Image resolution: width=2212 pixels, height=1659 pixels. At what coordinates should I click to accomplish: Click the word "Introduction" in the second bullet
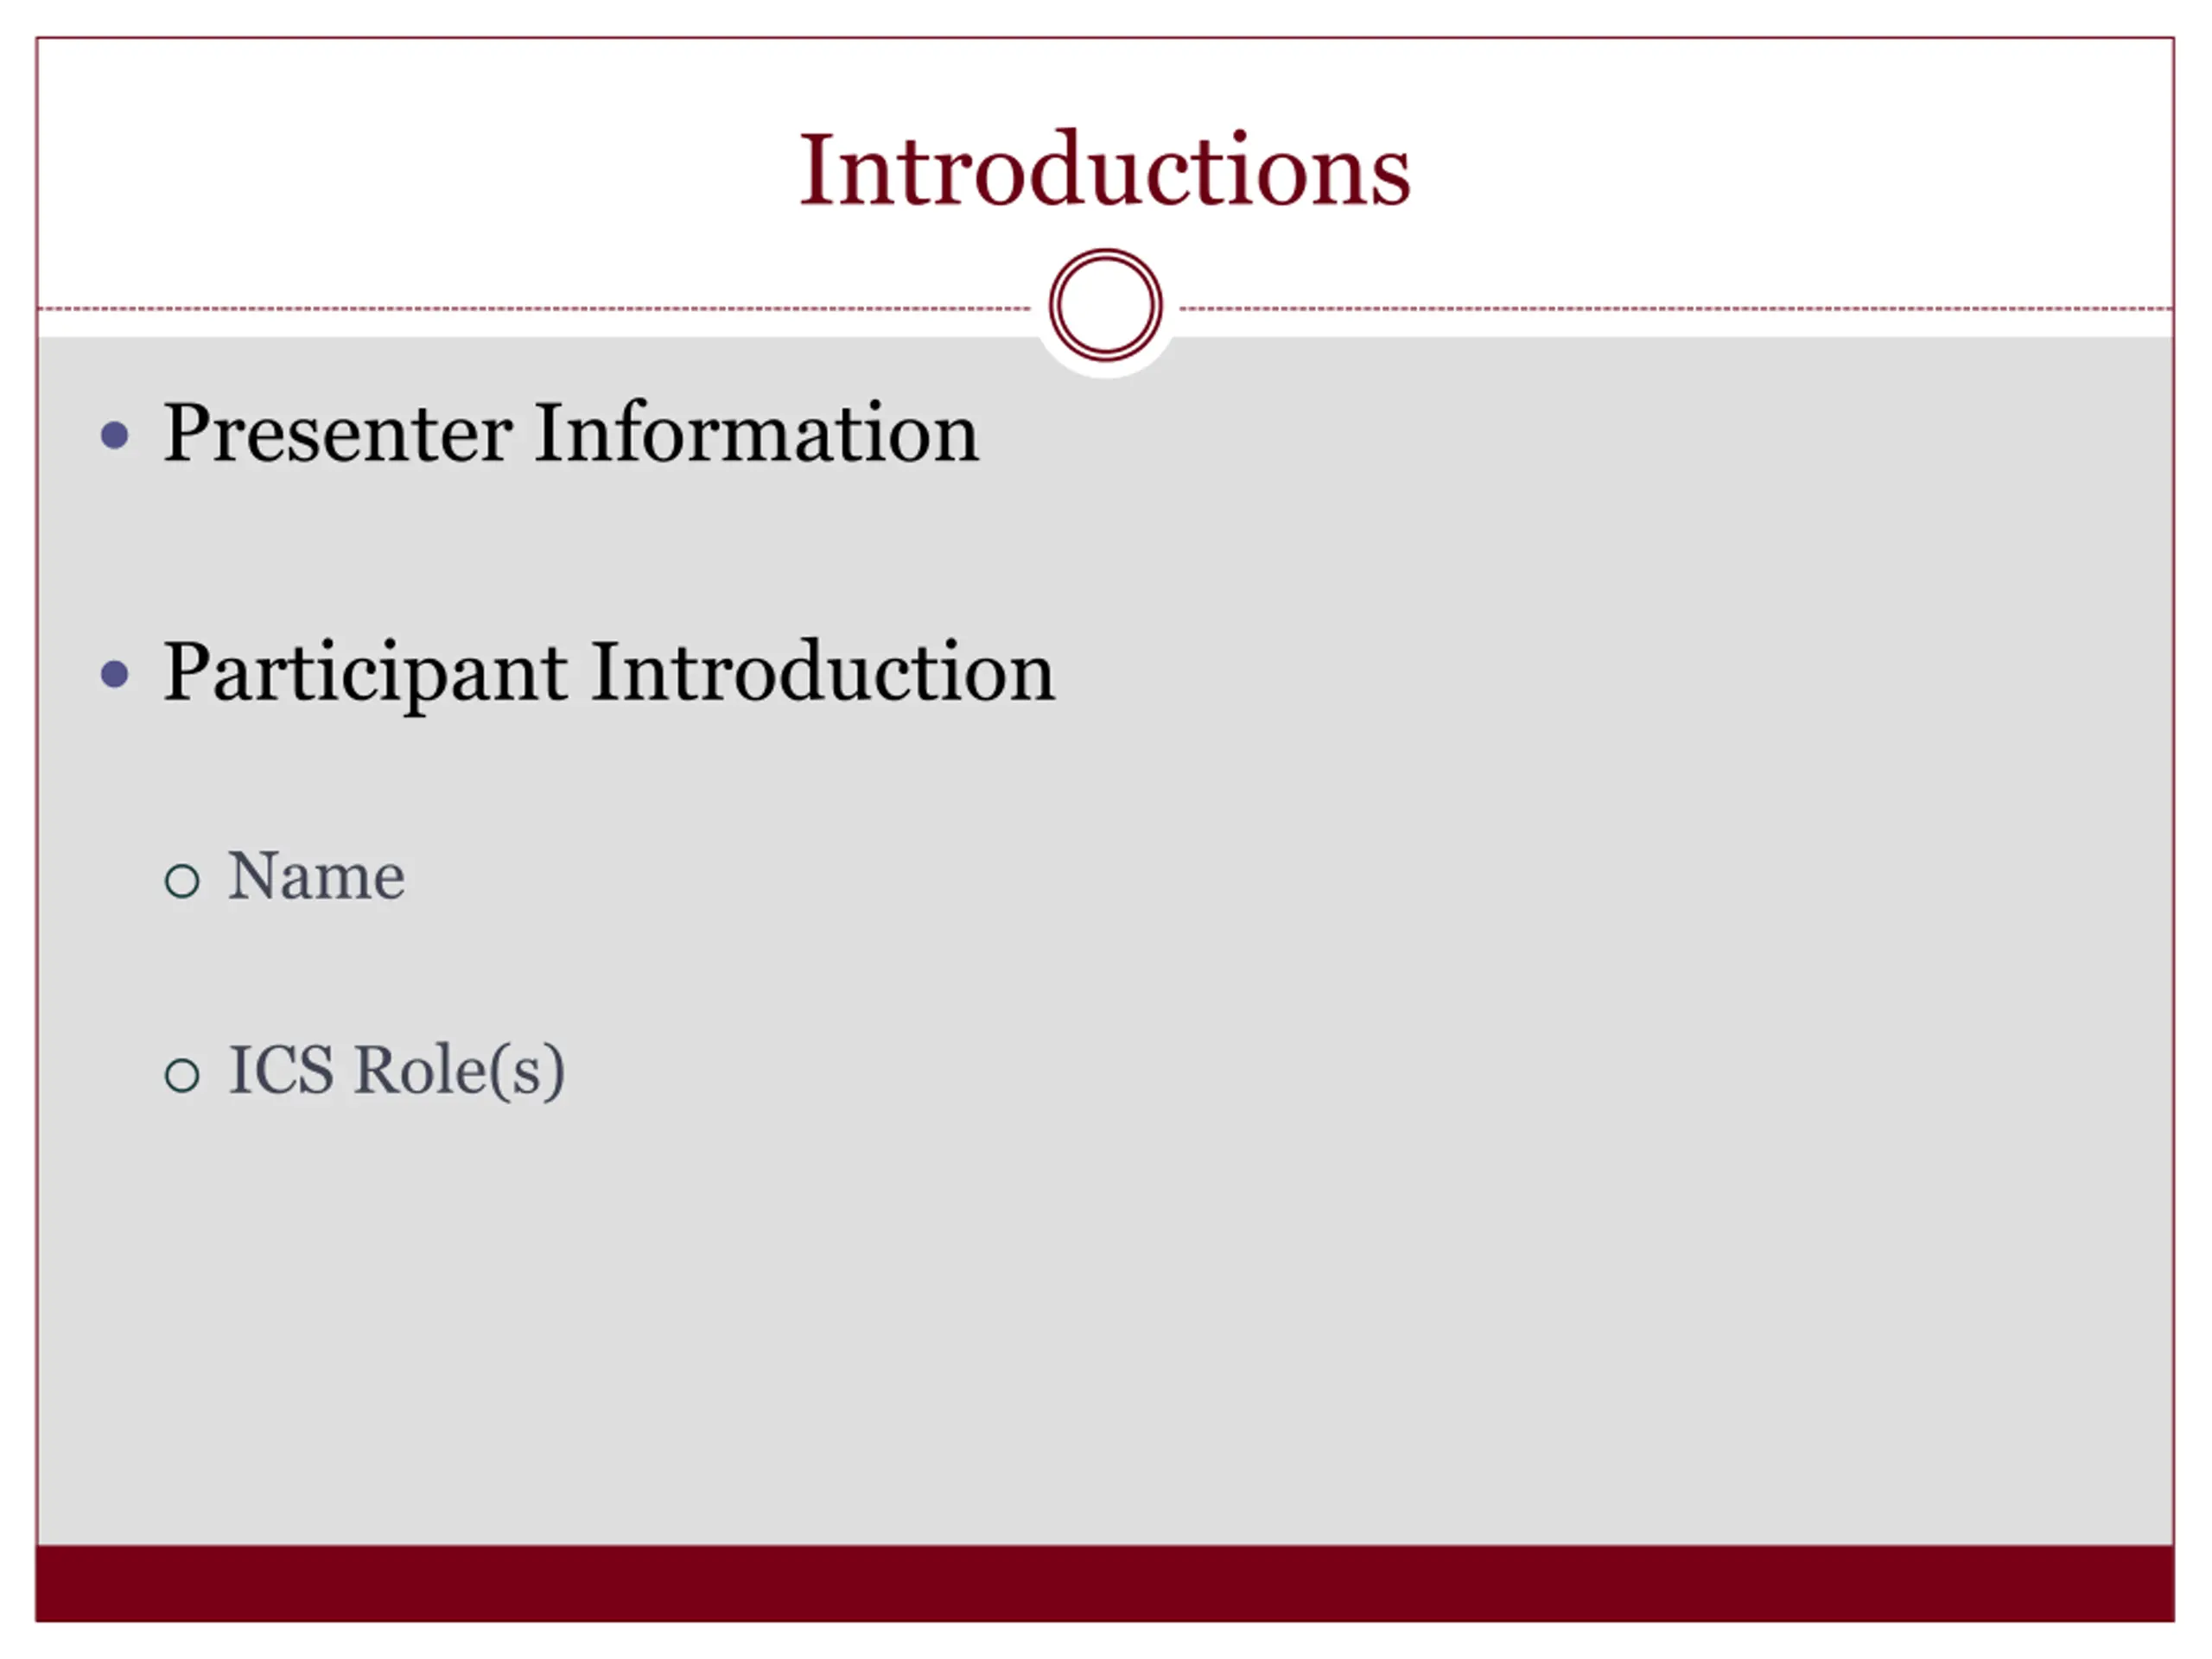(x=823, y=672)
